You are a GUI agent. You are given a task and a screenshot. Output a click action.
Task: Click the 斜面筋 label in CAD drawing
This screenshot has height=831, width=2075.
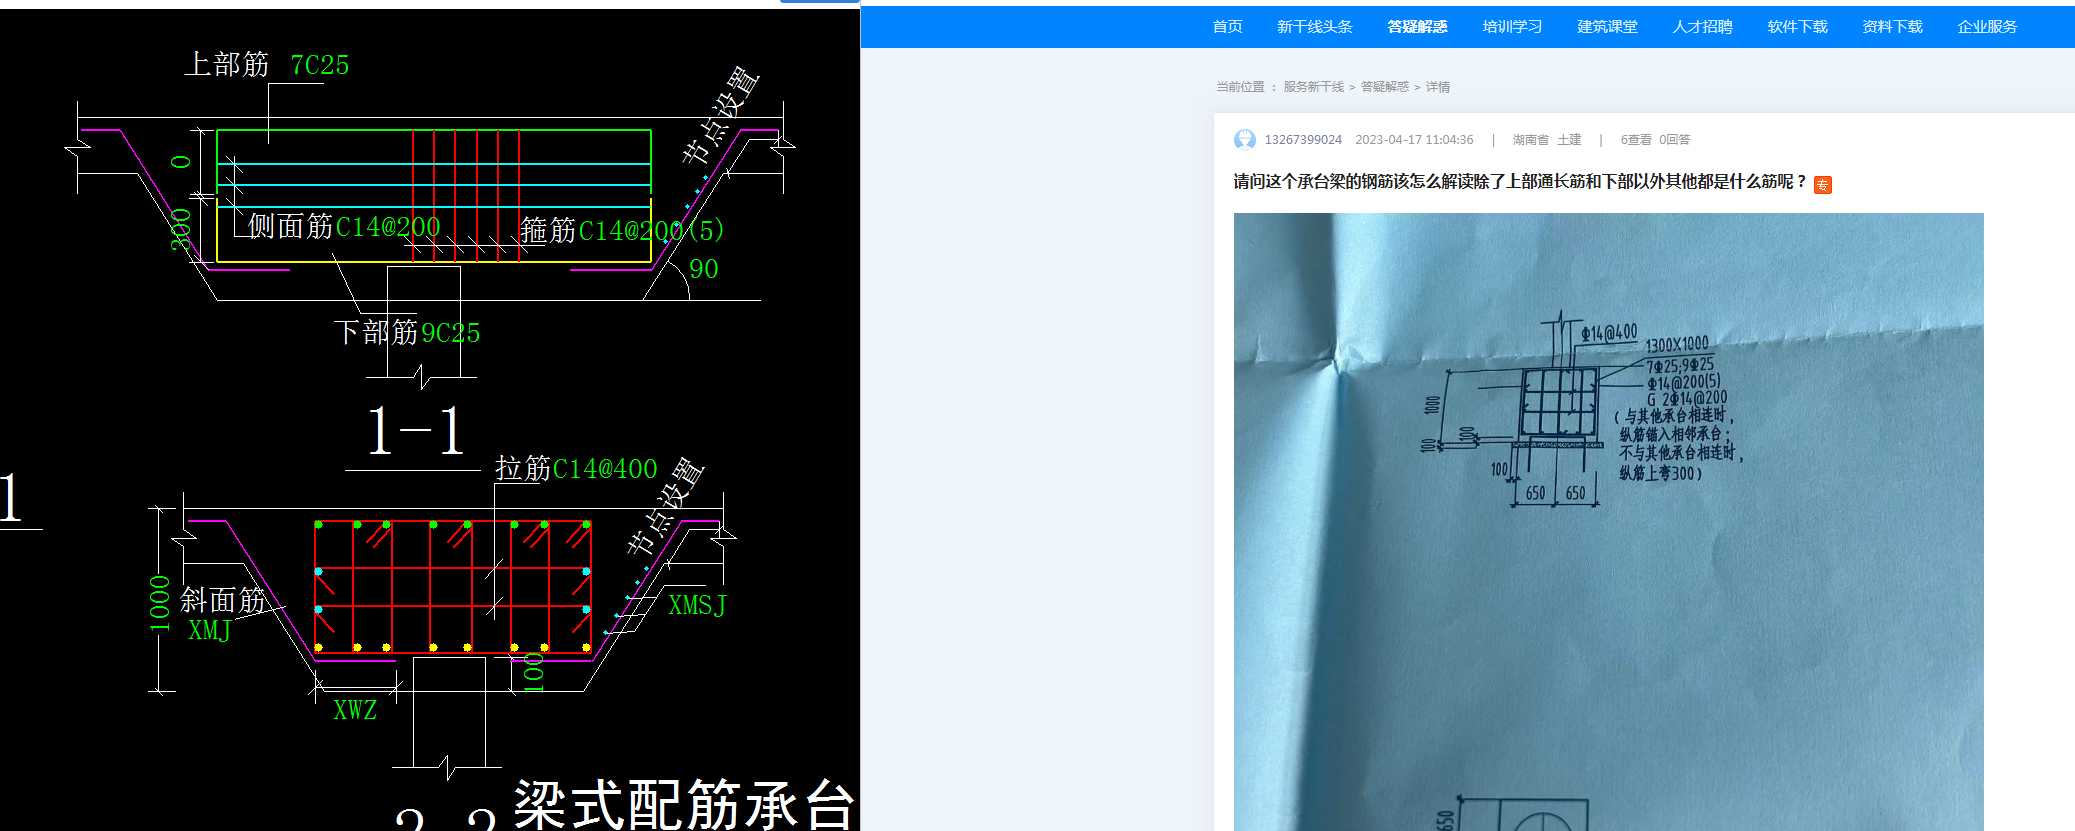[222, 600]
